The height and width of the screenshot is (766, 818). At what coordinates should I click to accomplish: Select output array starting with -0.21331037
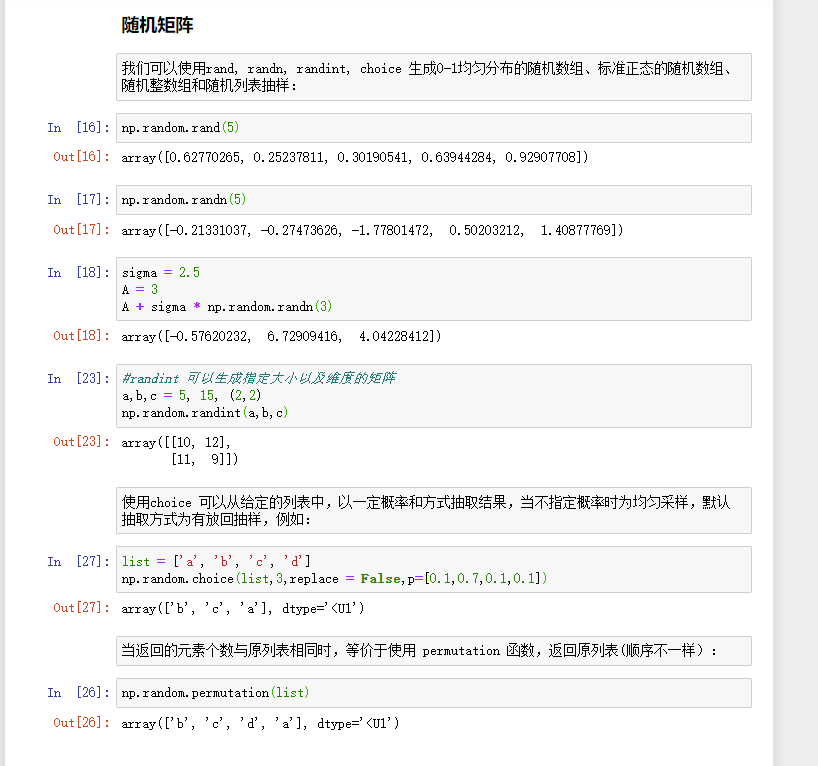(x=372, y=230)
